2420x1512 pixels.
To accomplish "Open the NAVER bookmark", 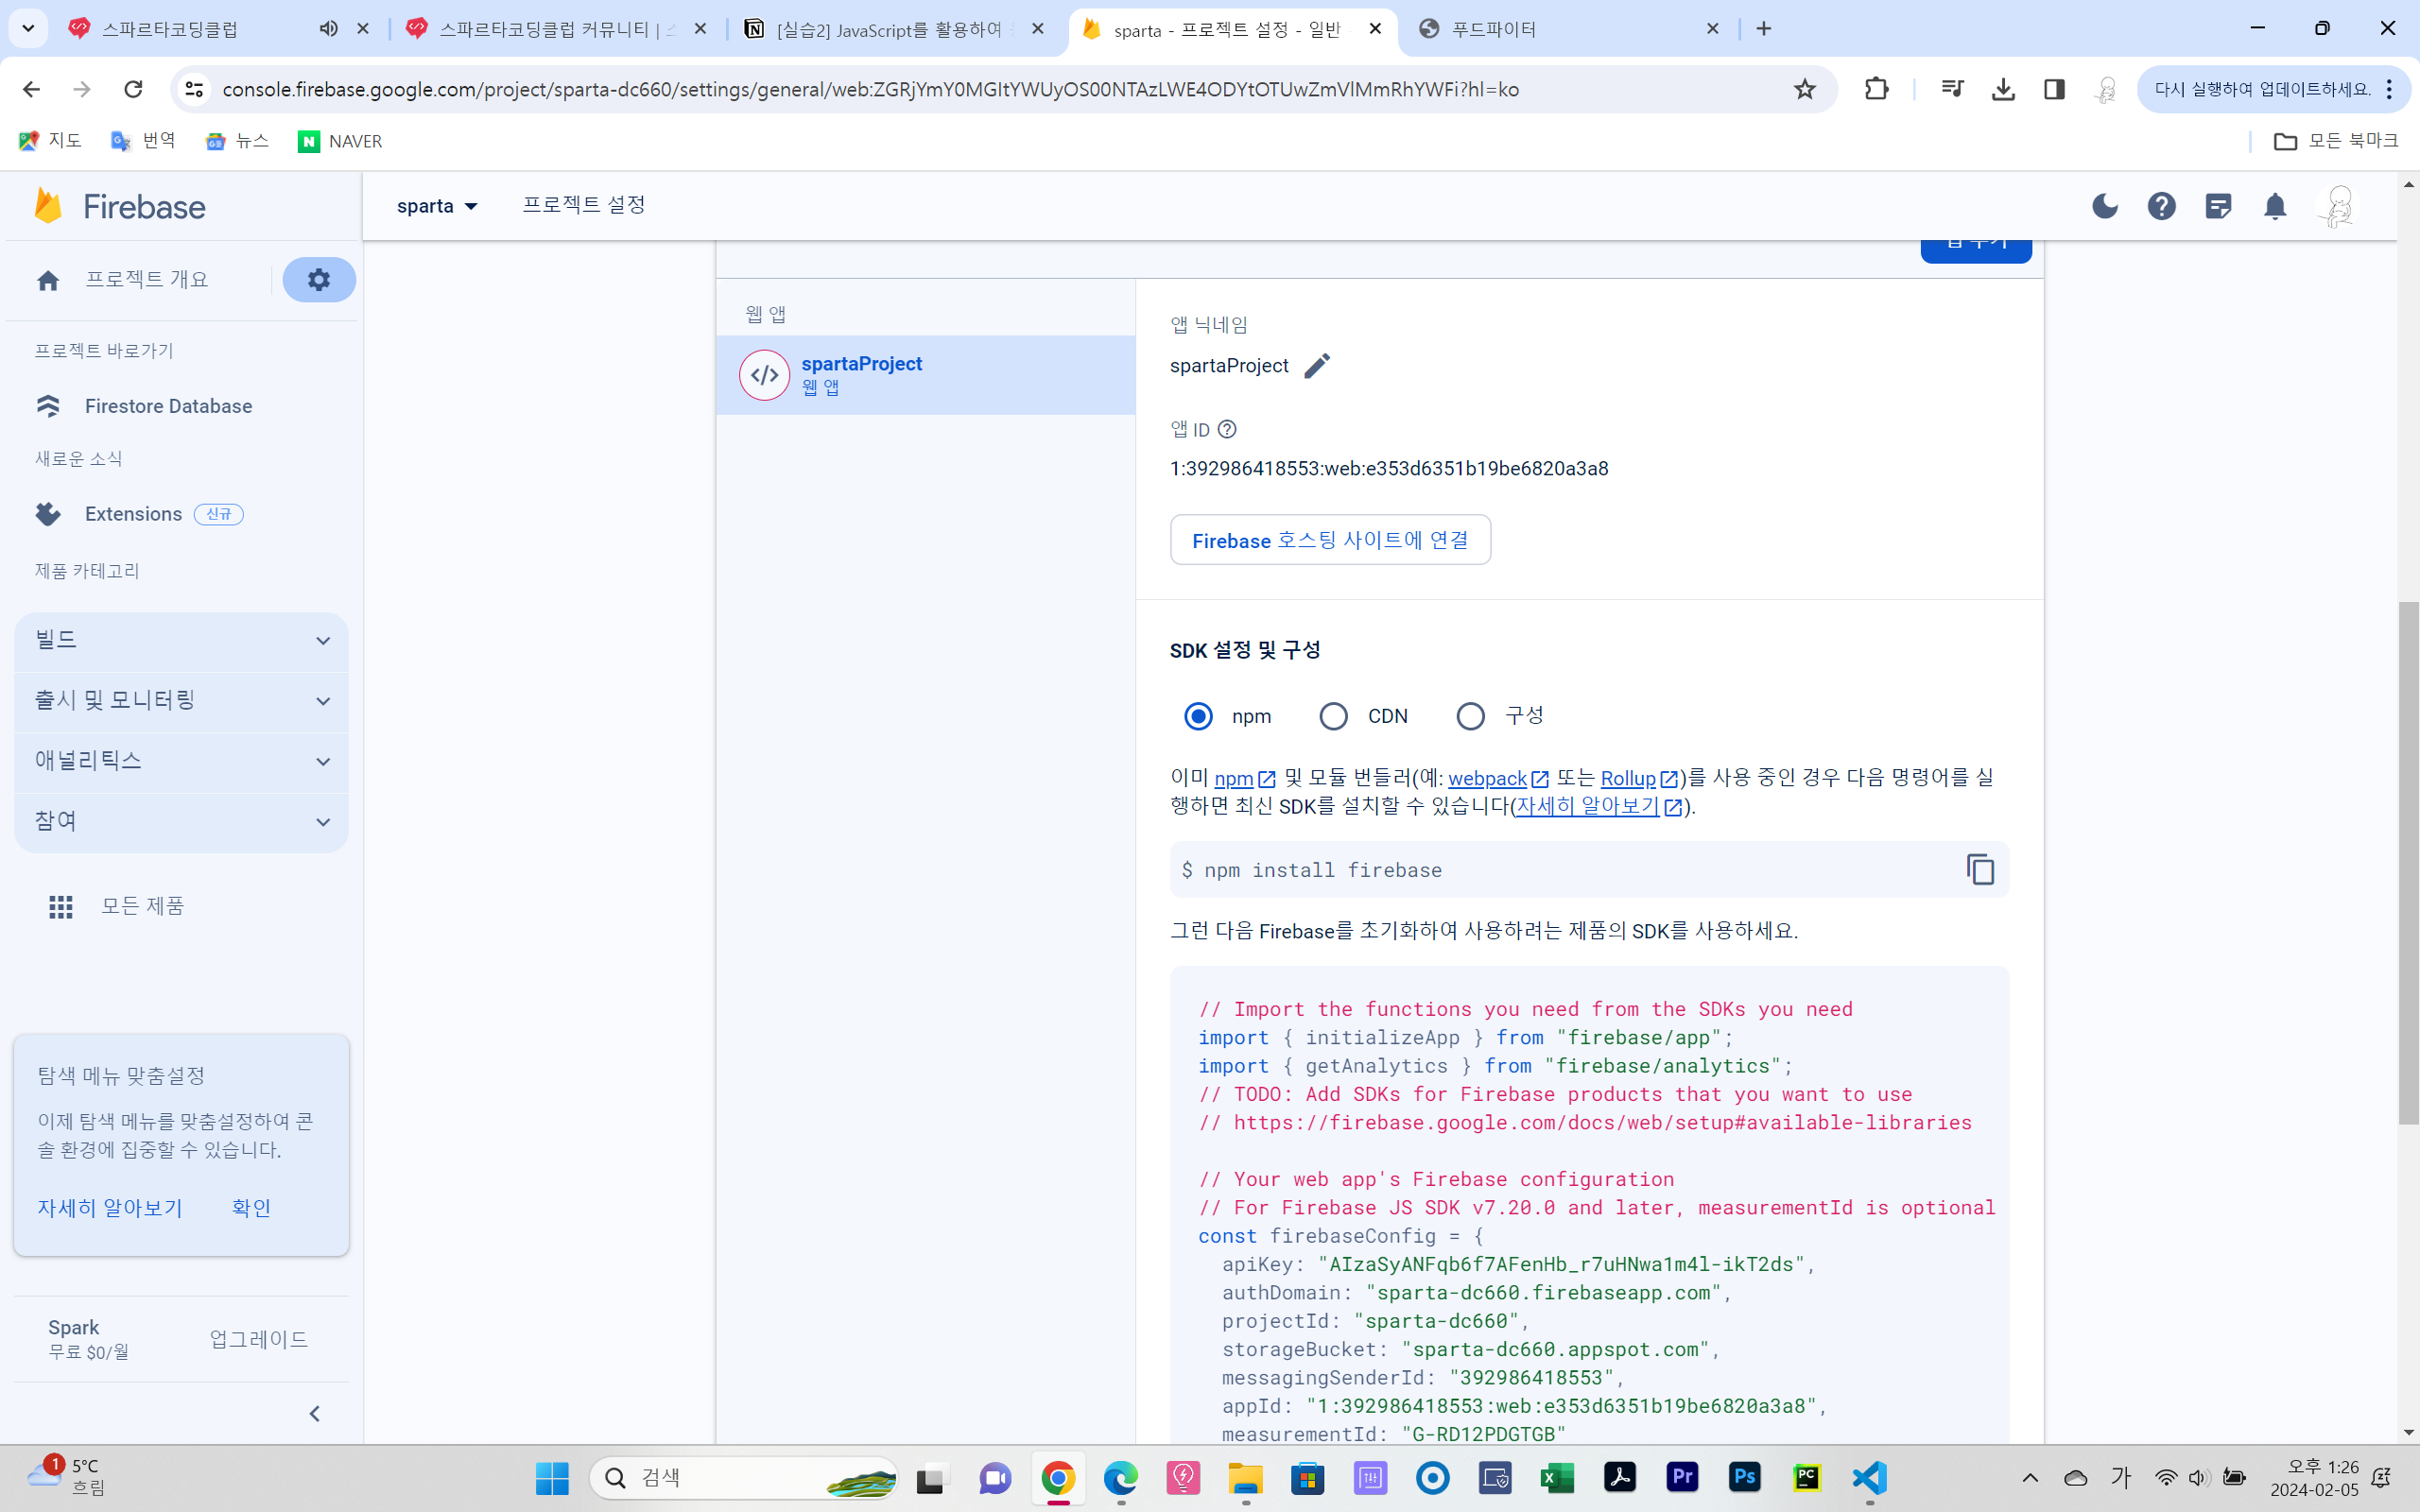I will [340, 141].
